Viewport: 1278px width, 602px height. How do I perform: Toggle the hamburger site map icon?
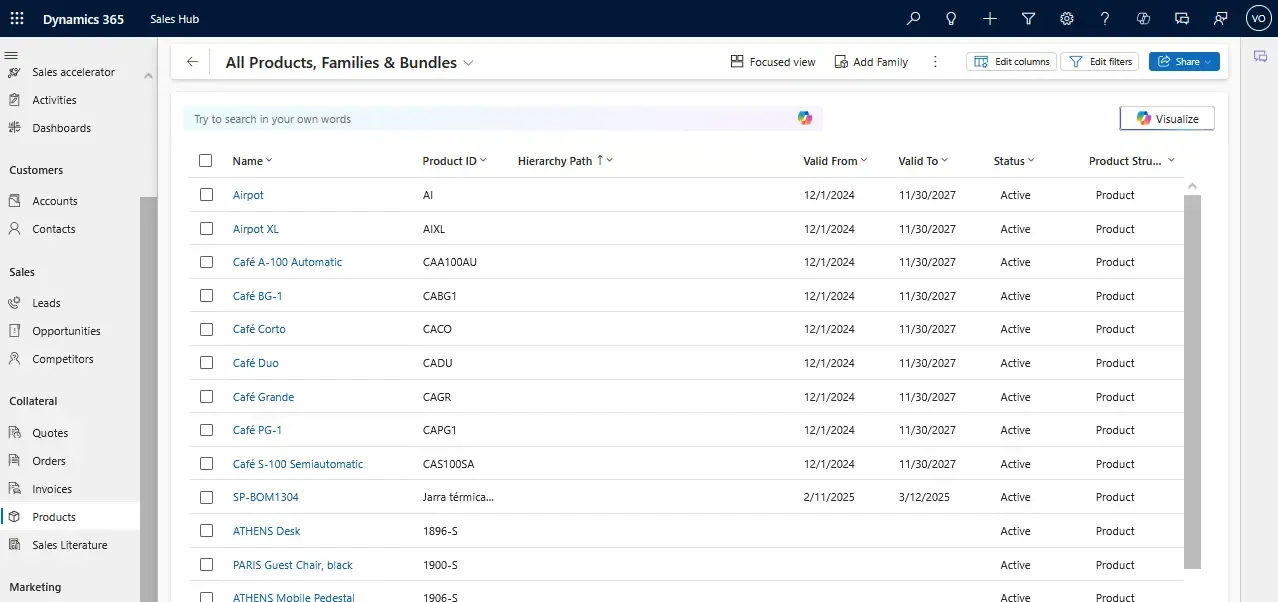point(11,55)
